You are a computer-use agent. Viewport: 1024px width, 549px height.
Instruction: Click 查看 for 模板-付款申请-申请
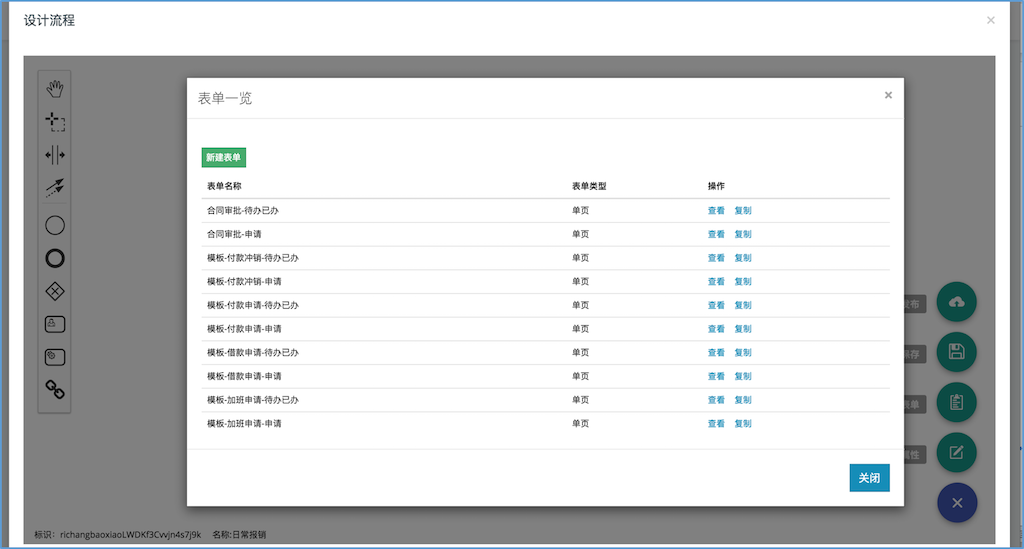[716, 329]
